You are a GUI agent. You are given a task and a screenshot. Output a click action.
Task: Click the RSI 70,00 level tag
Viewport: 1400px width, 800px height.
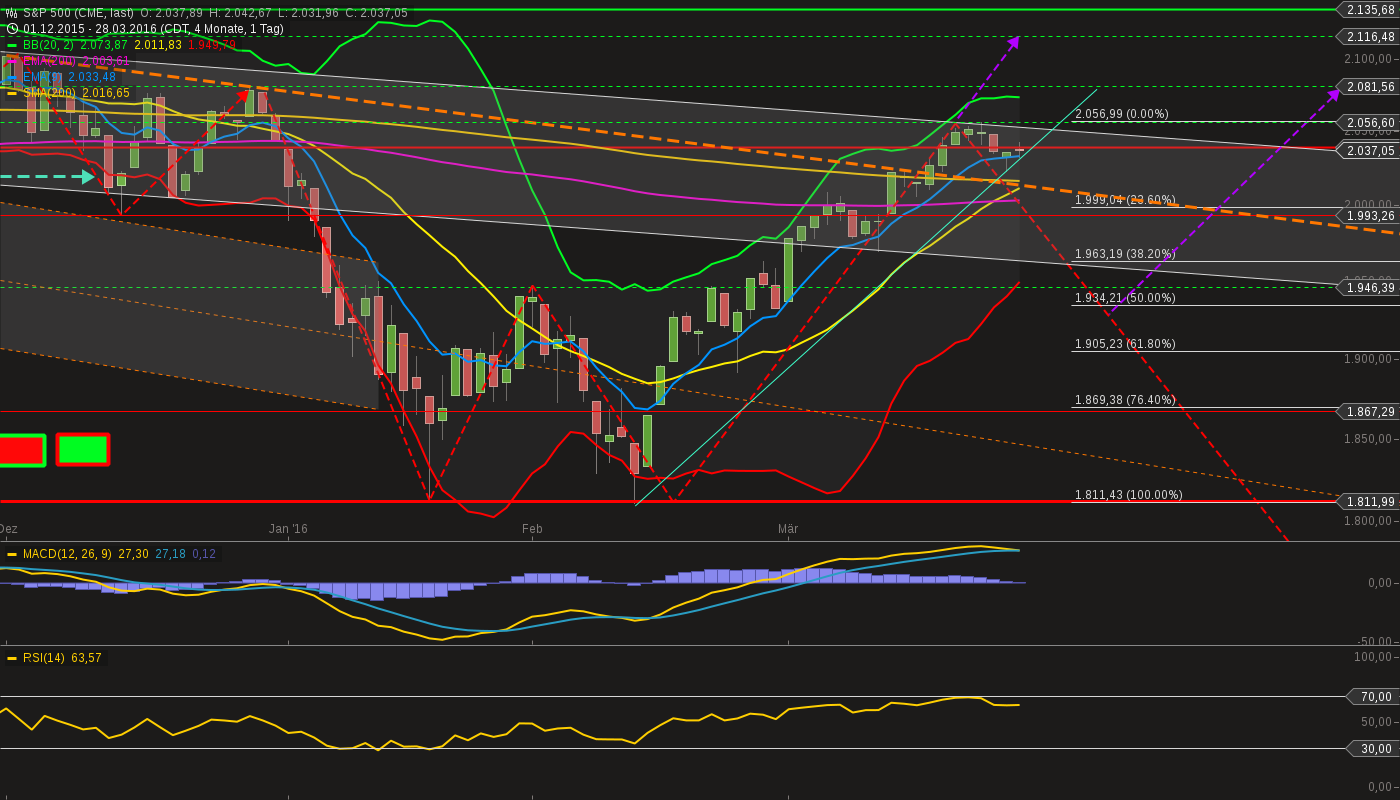pyautogui.click(x=1374, y=697)
